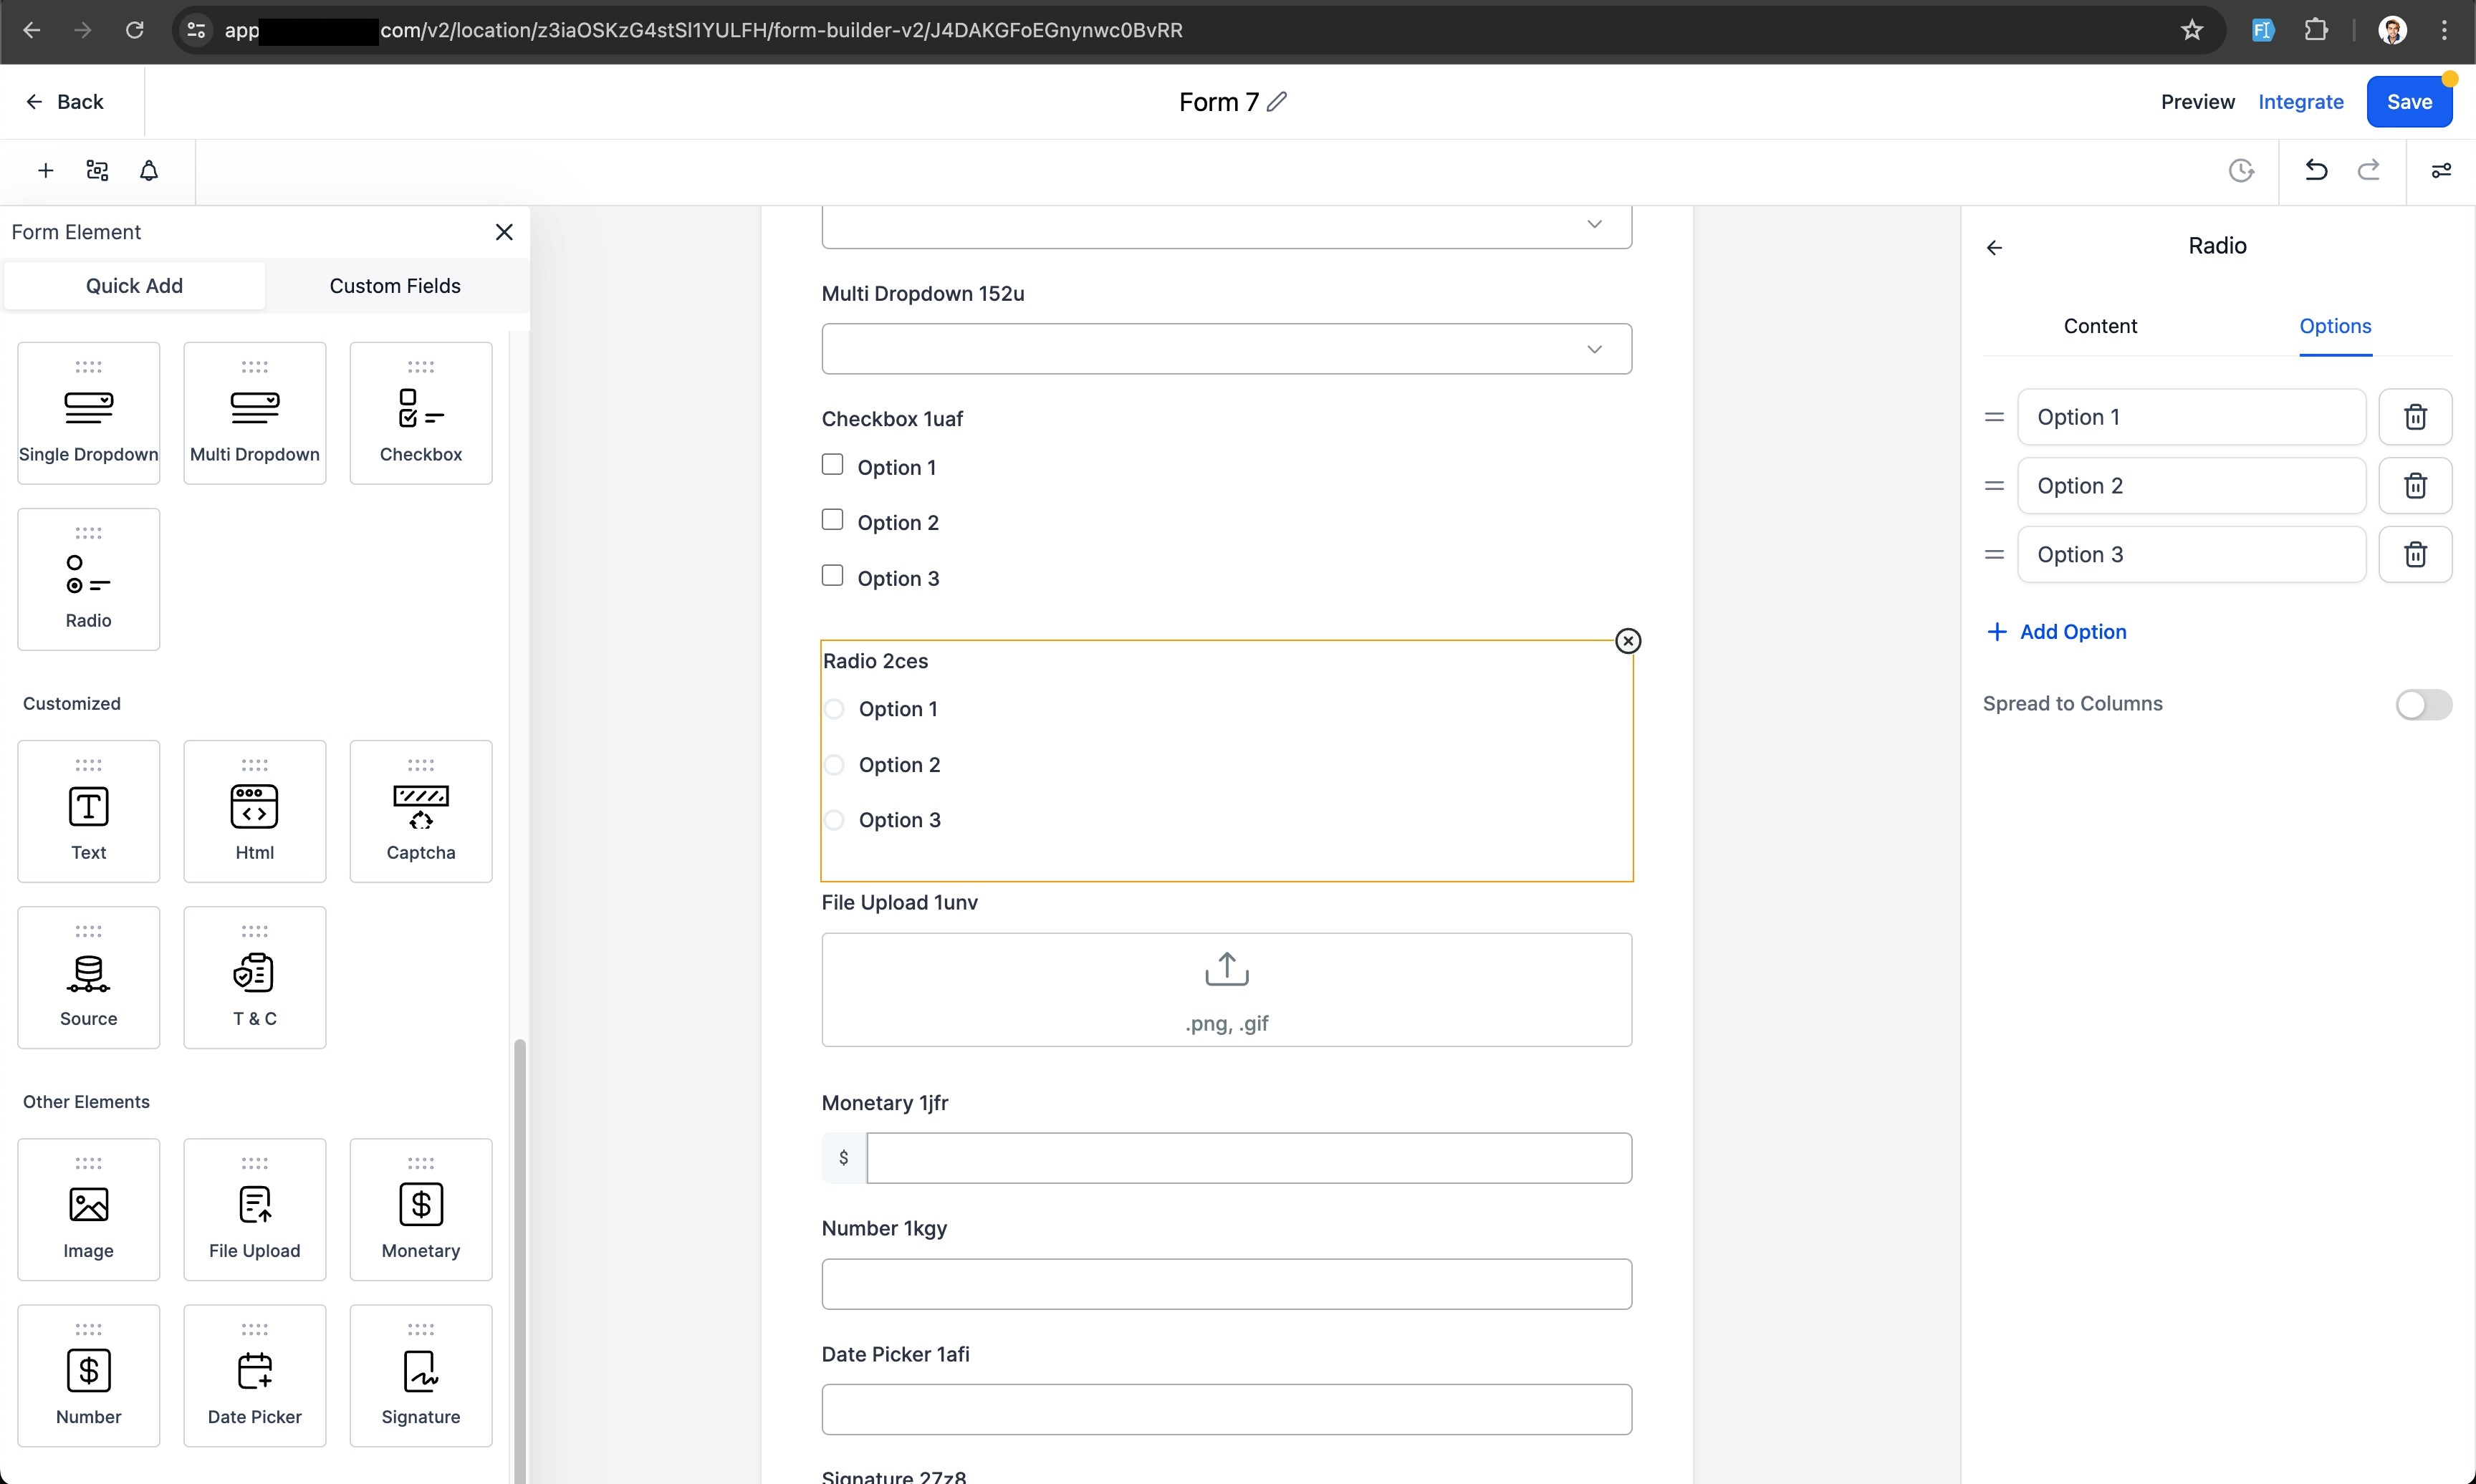Add the Single Dropdown element
The image size is (2476, 1484).
88,413
